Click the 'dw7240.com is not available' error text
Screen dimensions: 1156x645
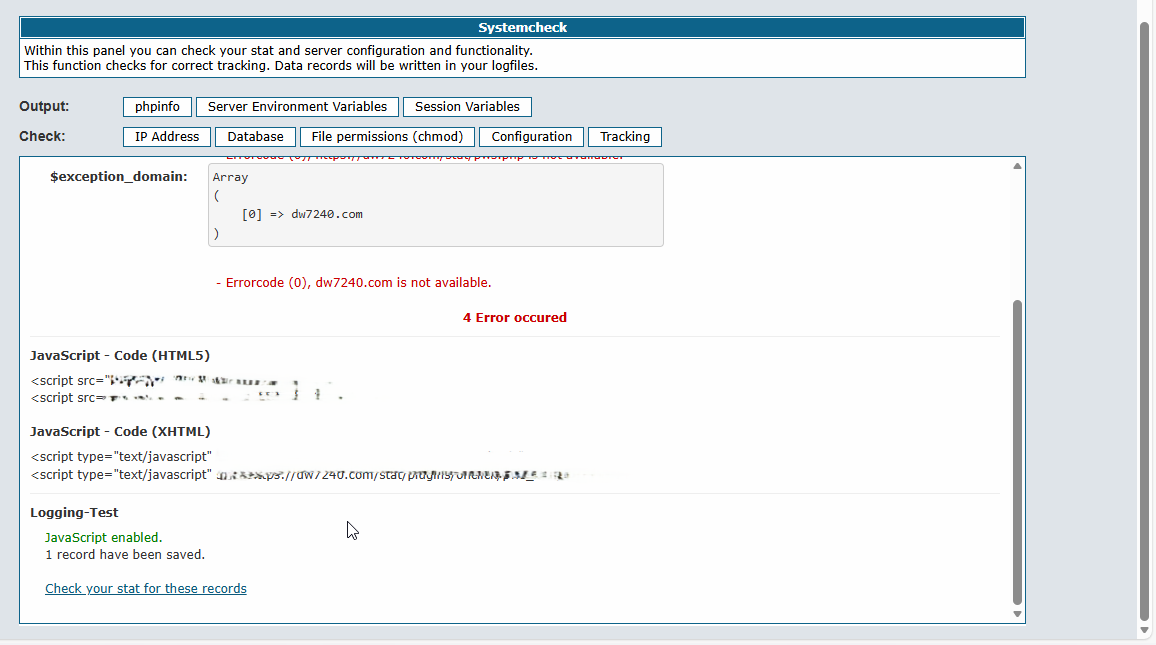[x=357, y=283]
